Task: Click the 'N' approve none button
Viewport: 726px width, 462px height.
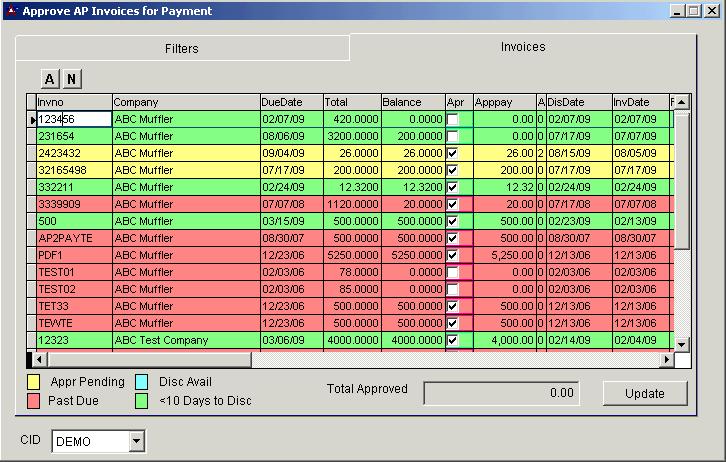Action: coord(72,79)
